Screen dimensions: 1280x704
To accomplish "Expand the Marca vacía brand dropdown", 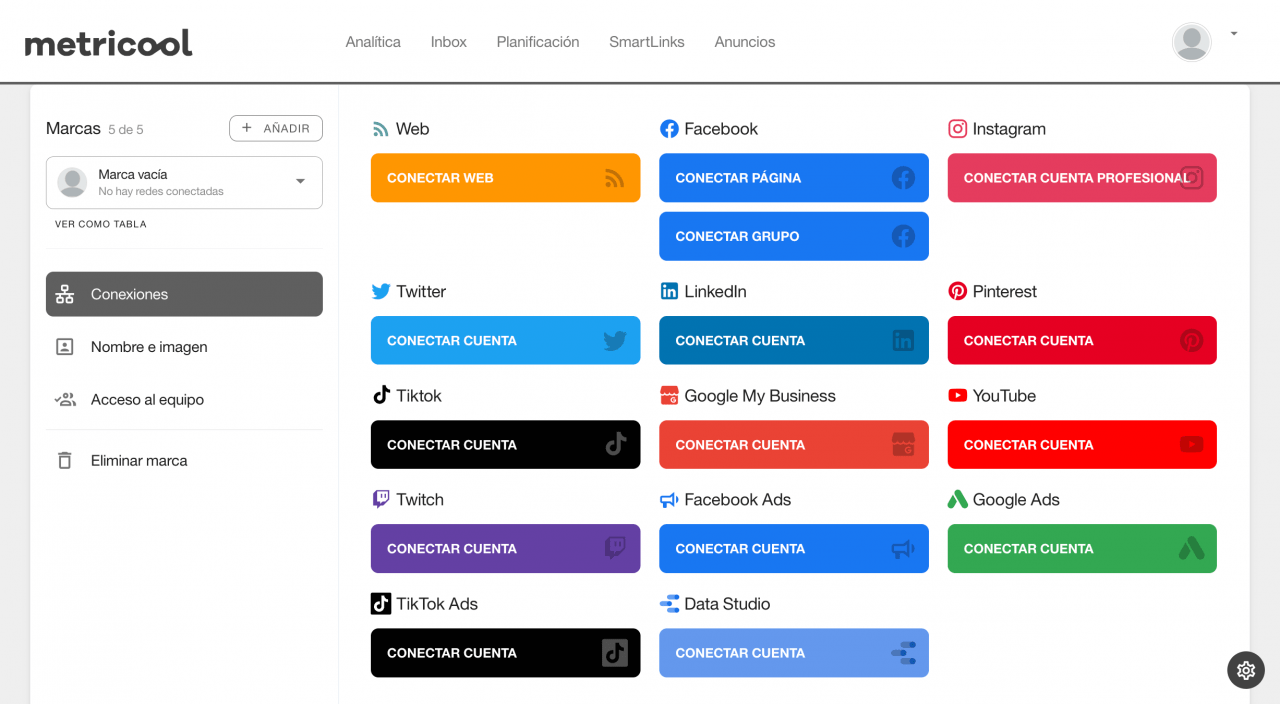I will (300, 182).
